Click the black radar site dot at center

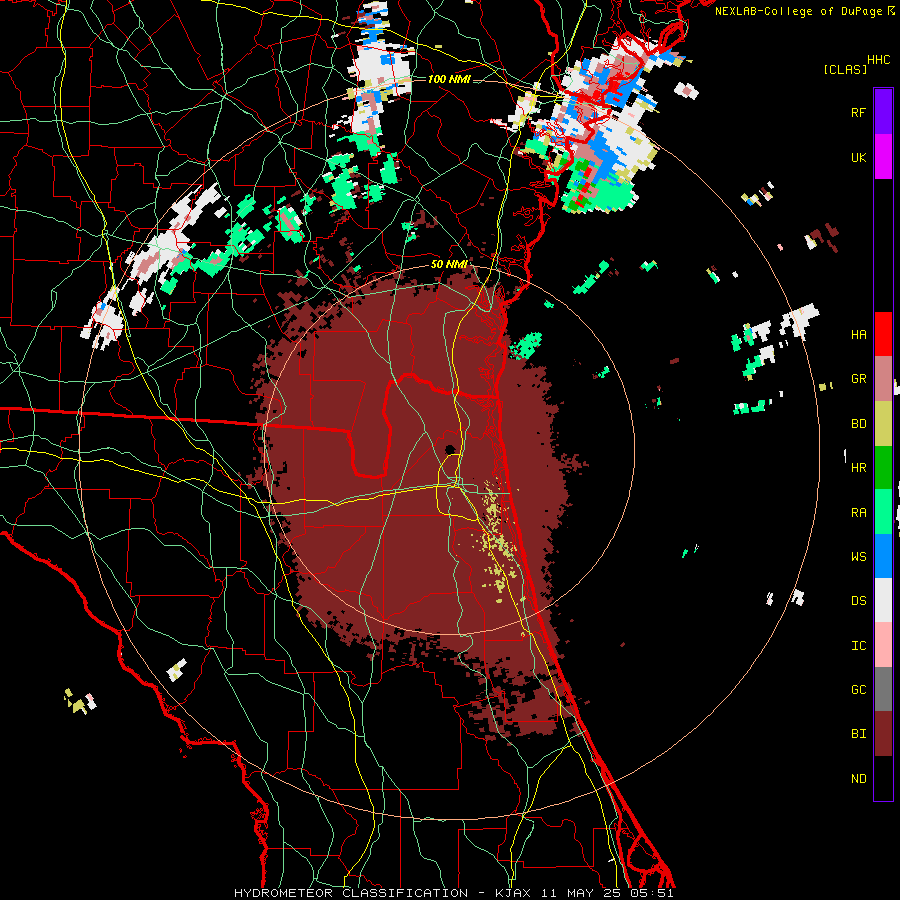pos(450,449)
